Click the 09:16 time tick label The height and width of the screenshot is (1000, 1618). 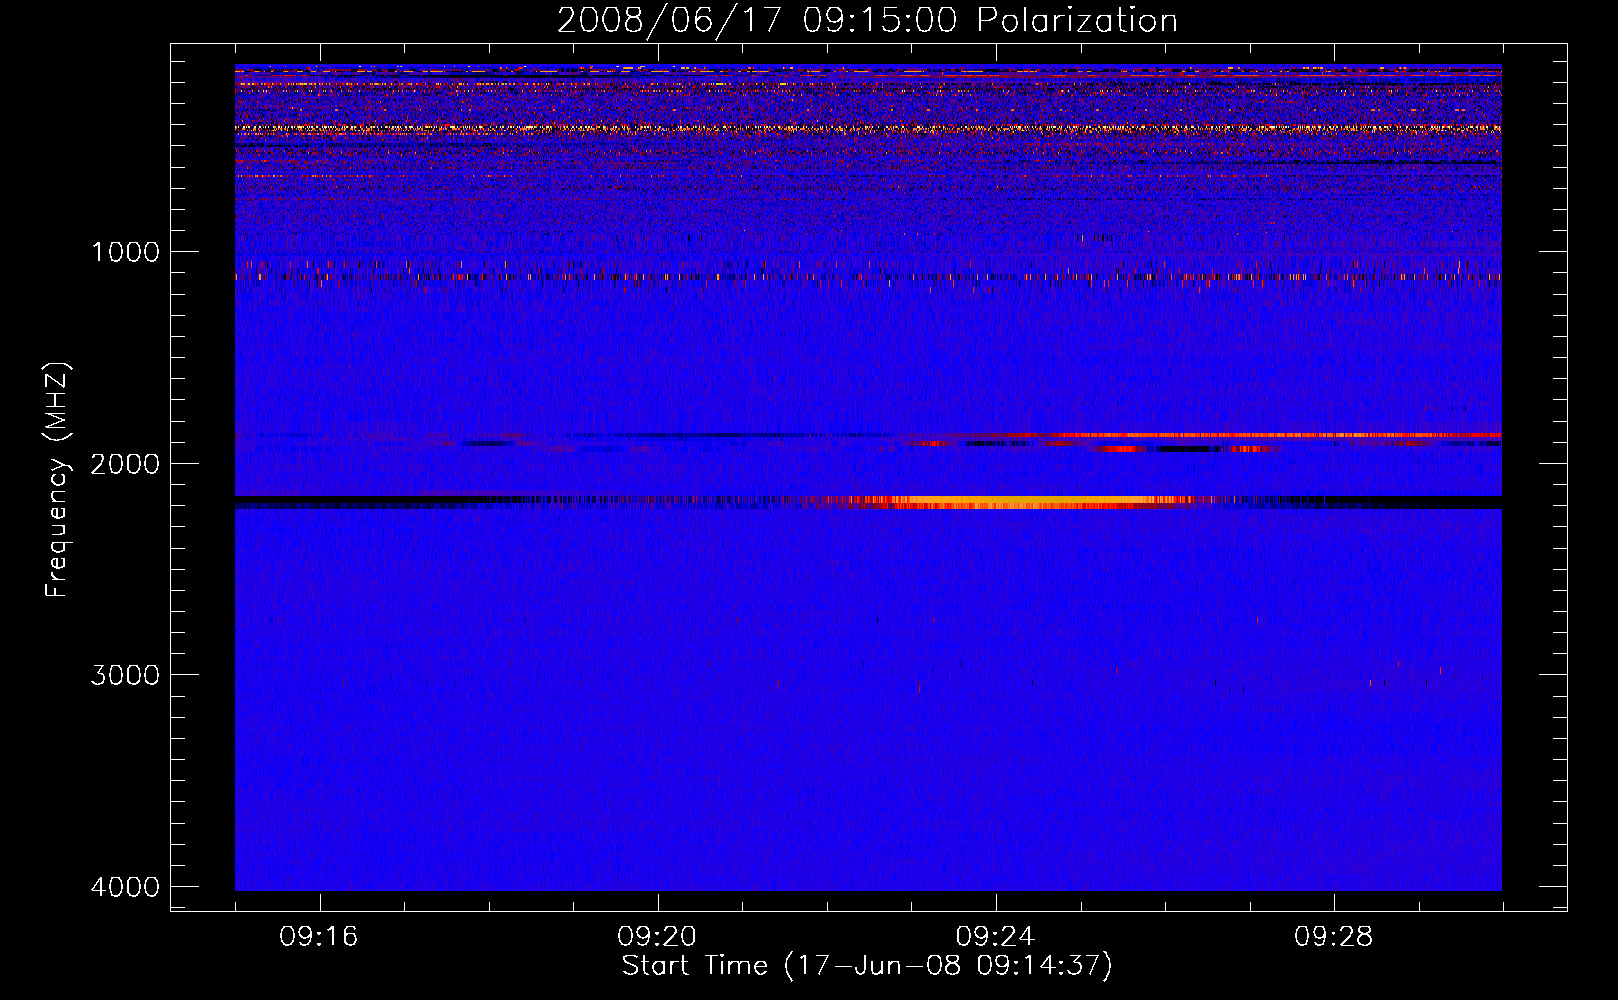click(x=319, y=937)
